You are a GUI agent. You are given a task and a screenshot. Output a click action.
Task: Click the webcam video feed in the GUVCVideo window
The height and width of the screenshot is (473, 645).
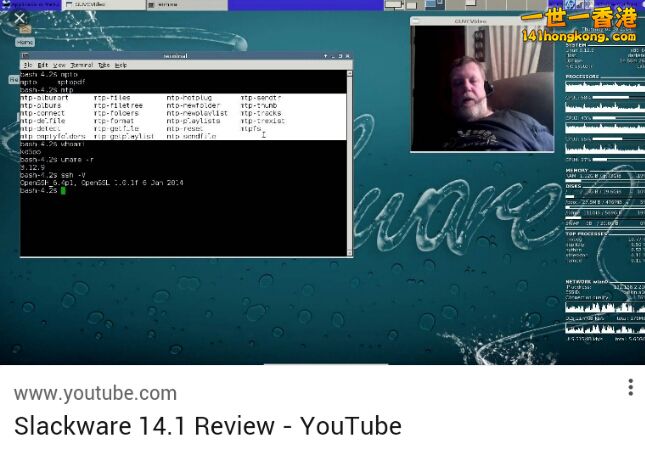click(x=482, y=88)
